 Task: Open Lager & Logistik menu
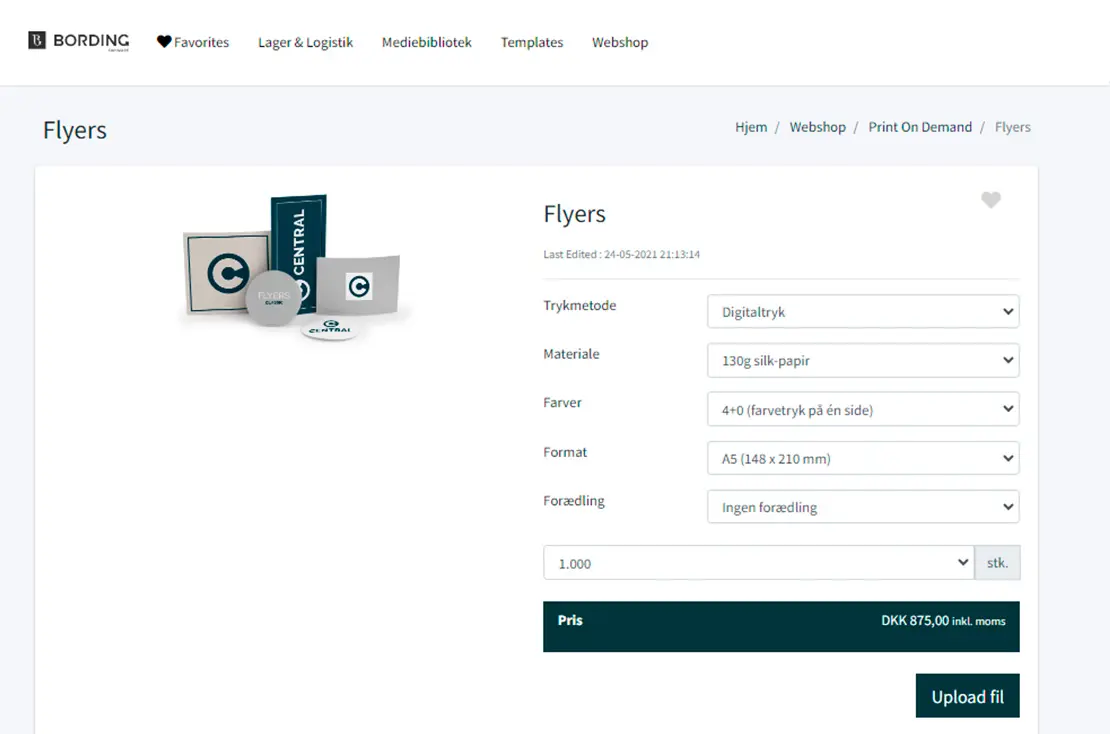coord(305,42)
